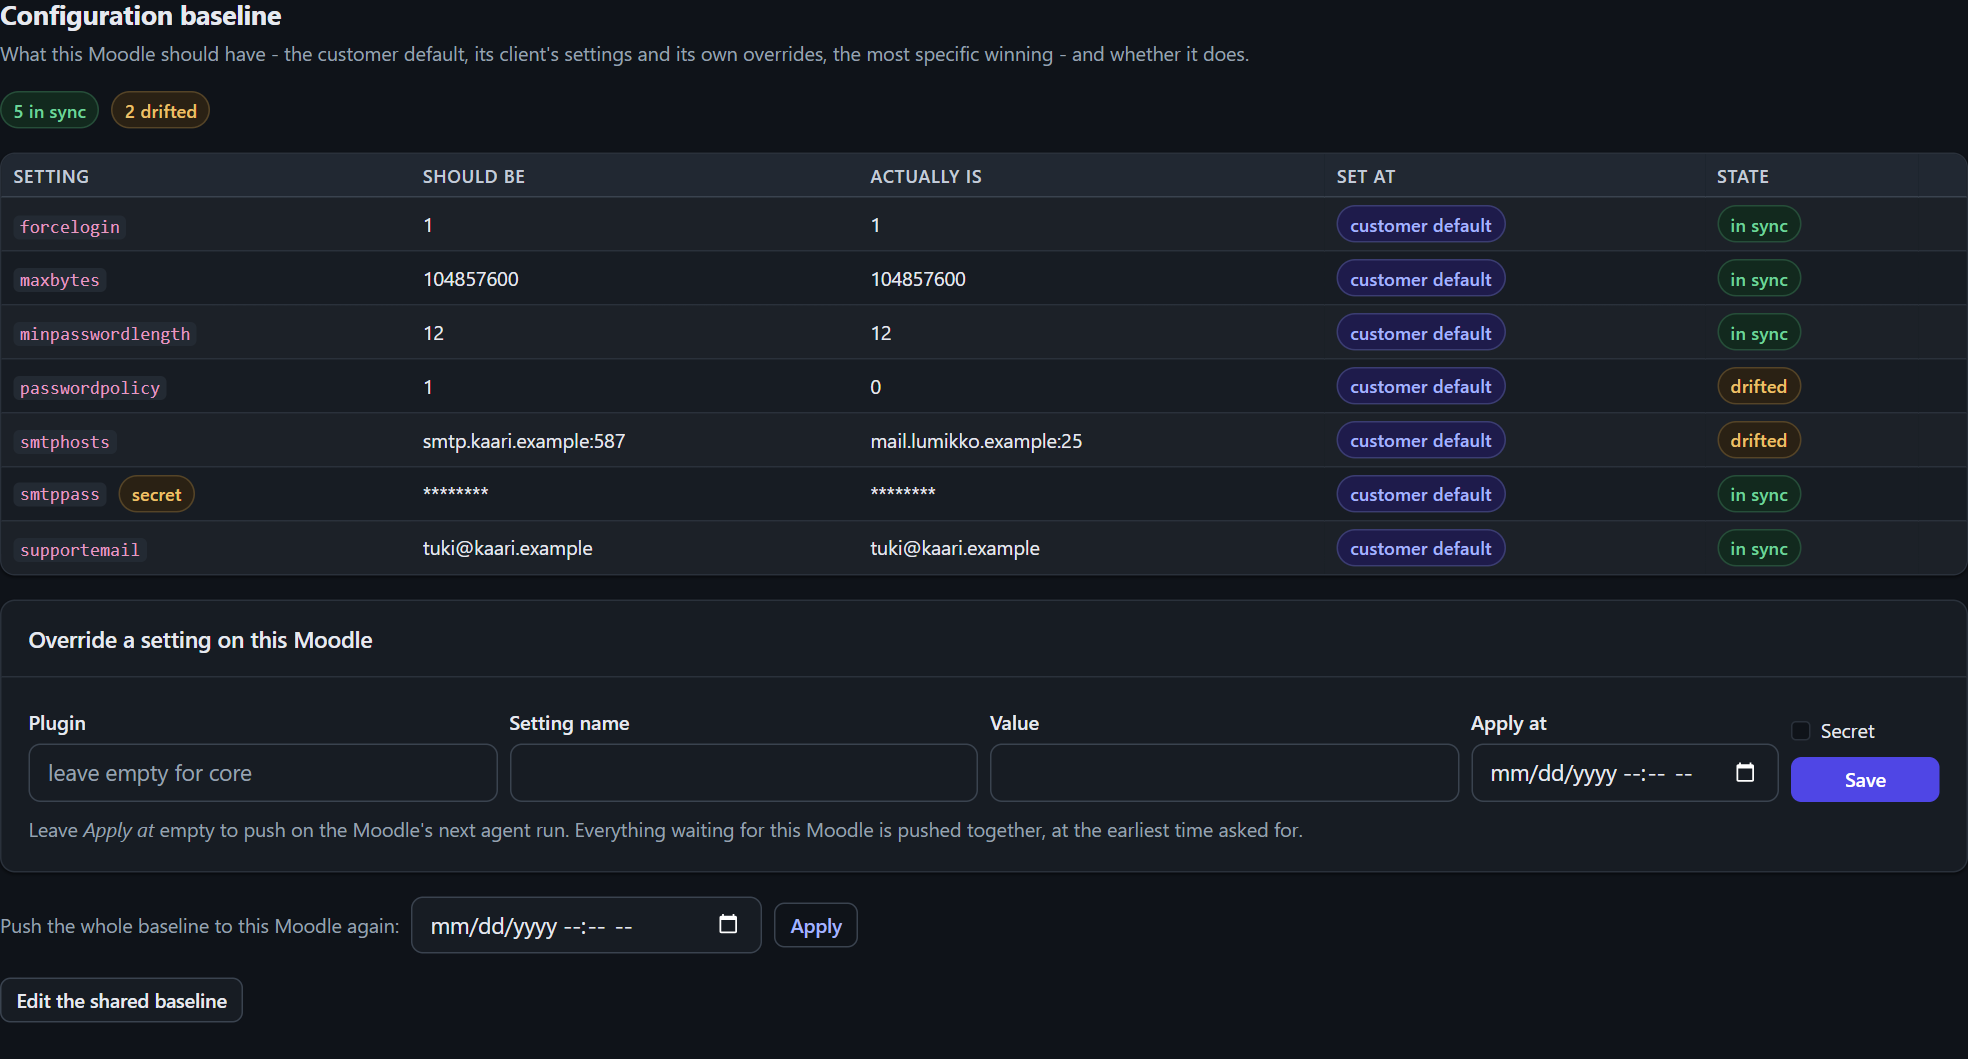Click customer default badge in maxbytes row
This screenshot has height=1059, width=1968.
click(x=1421, y=280)
